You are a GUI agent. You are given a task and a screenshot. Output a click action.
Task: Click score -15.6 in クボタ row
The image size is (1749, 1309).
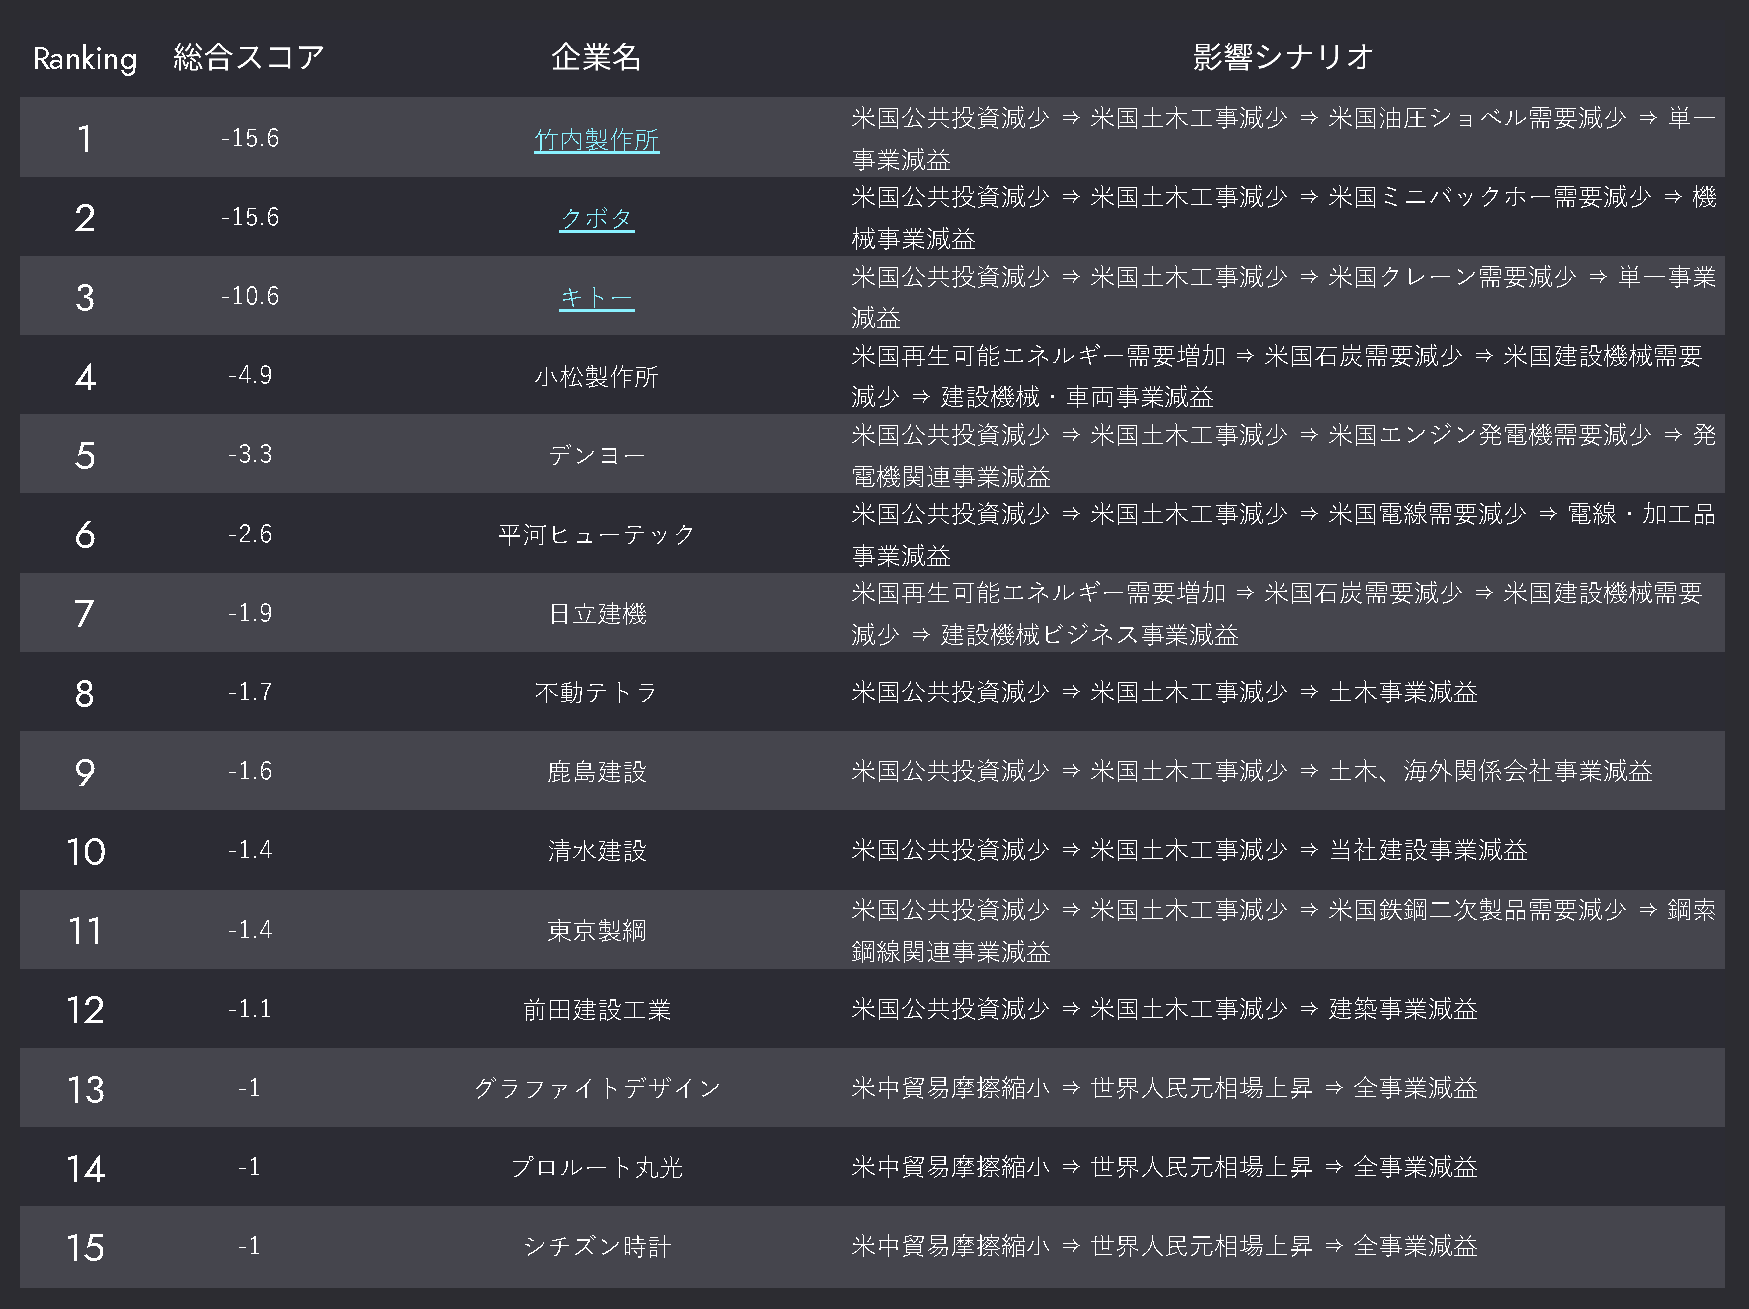coord(250,217)
